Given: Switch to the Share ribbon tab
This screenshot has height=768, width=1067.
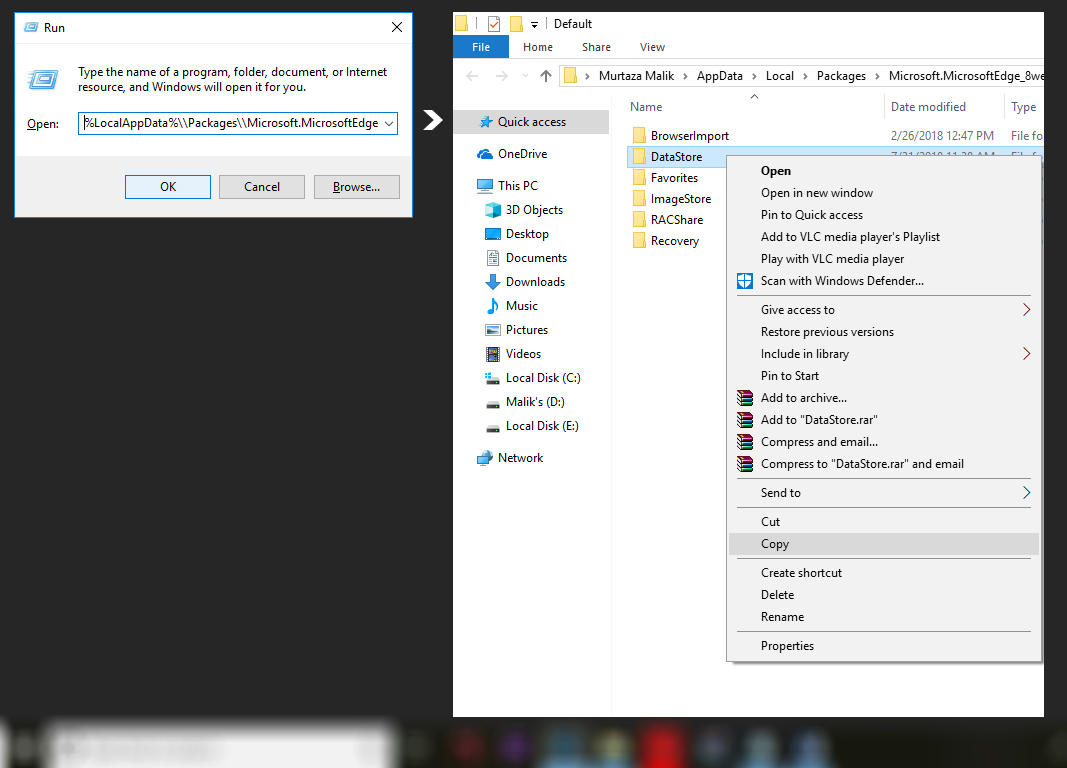Looking at the screenshot, I should [596, 47].
